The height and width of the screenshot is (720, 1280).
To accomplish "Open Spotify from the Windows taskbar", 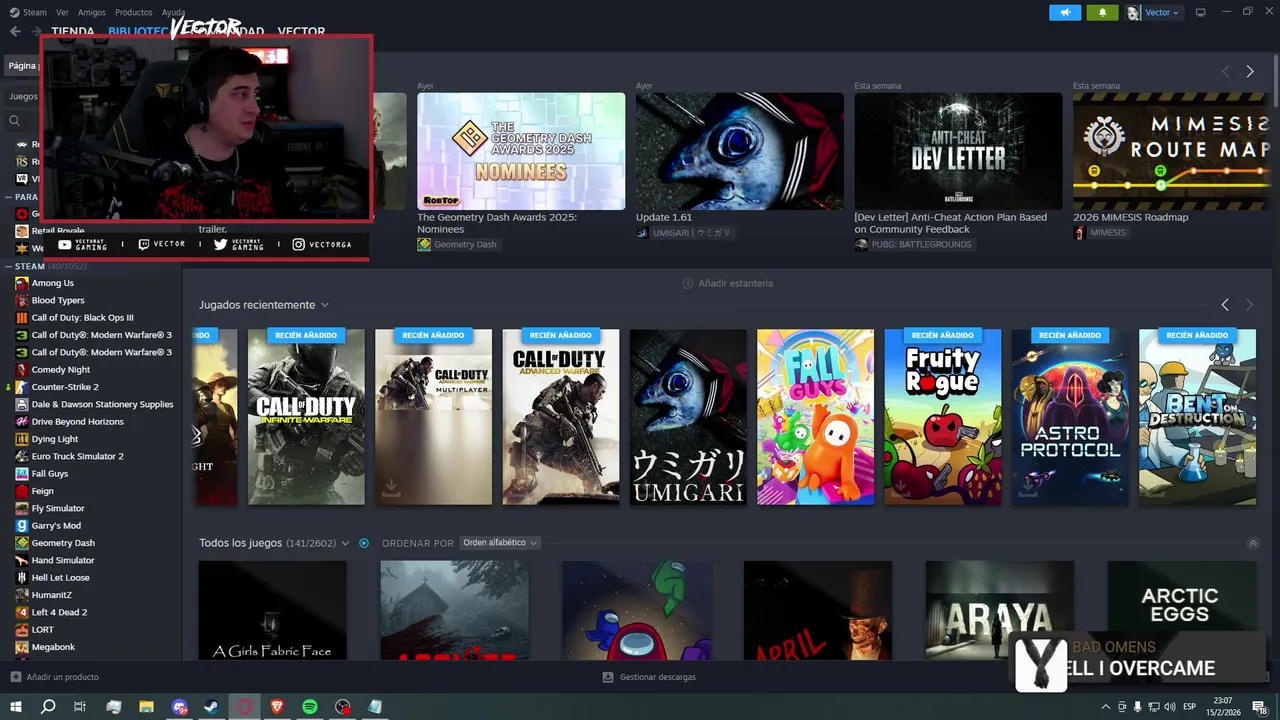I will [310, 707].
